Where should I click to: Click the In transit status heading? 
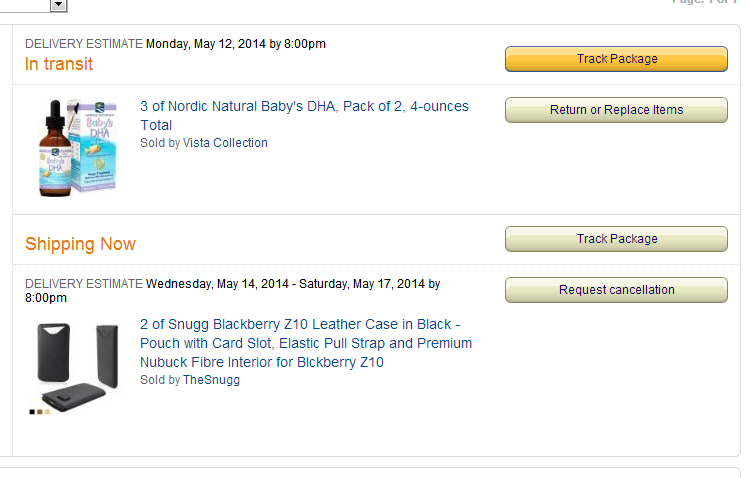(x=59, y=64)
